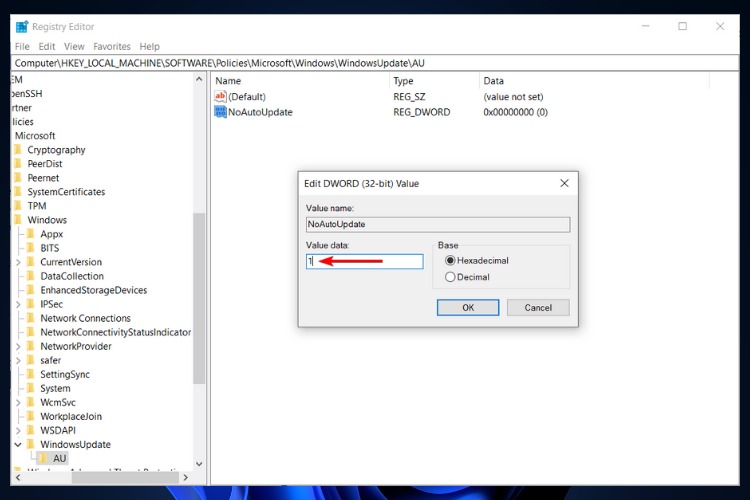This screenshot has width=750, height=500.
Task: Close the Edit DWORD dialog with X
Action: pyautogui.click(x=564, y=183)
